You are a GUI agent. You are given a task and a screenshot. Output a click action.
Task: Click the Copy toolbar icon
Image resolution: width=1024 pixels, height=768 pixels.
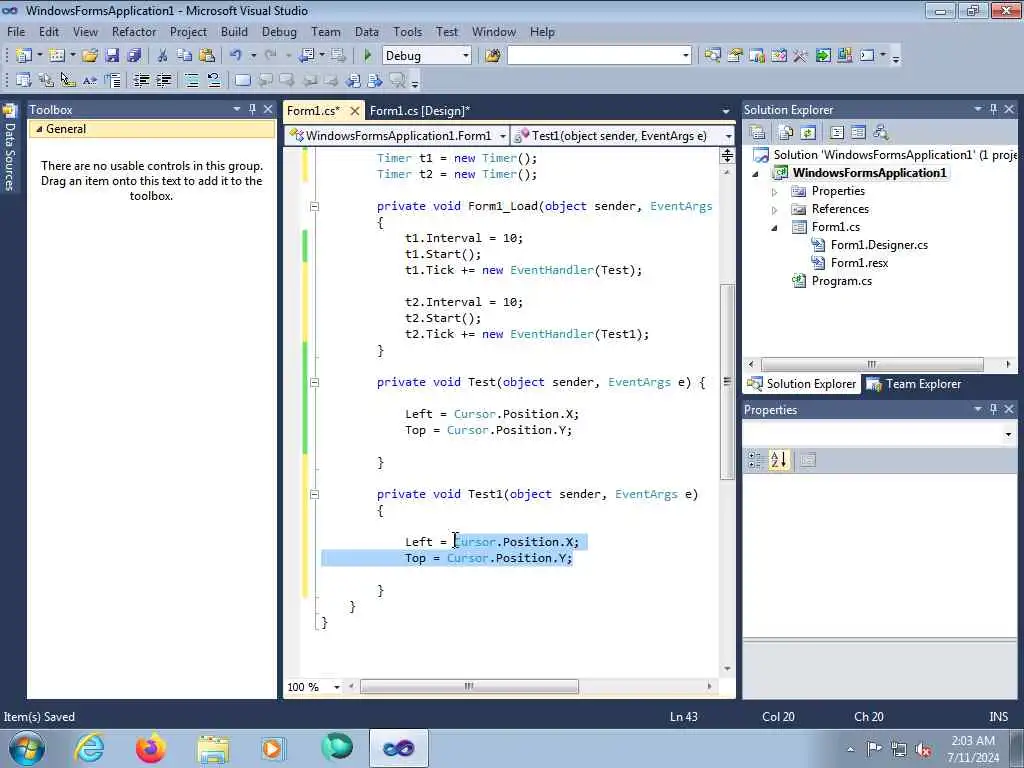point(185,56)
